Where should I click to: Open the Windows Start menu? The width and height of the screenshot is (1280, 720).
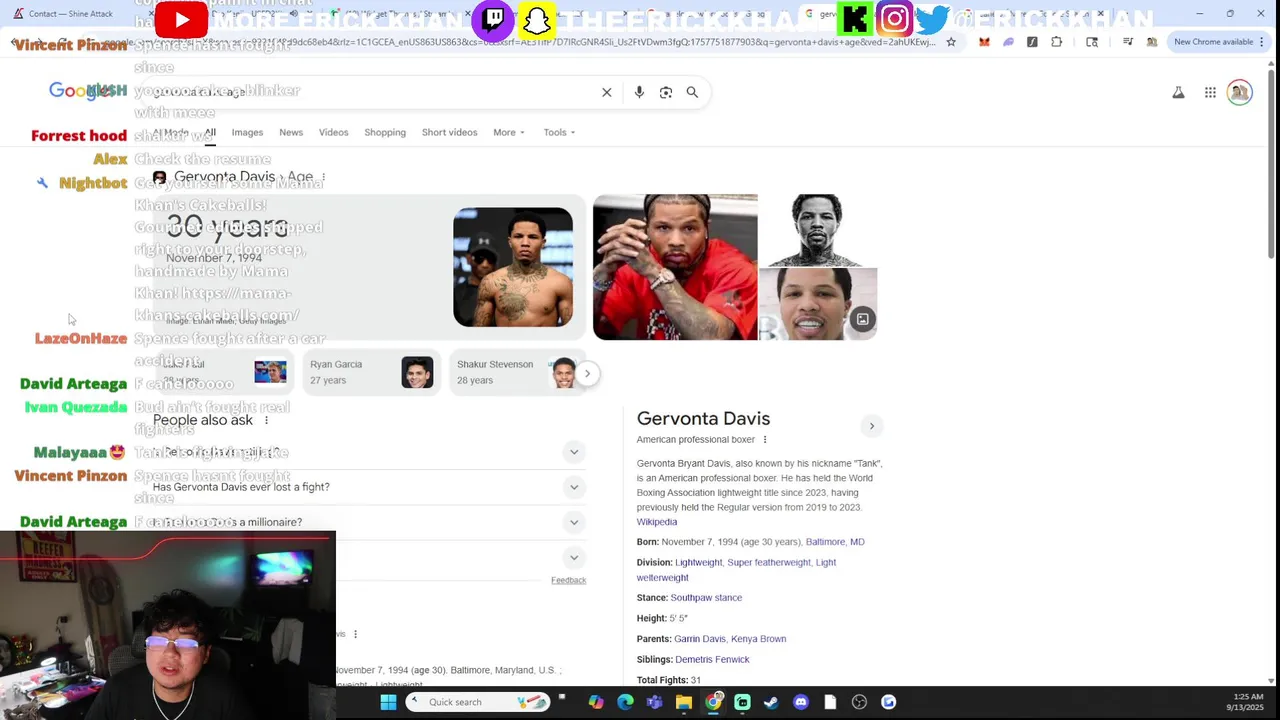388,702
